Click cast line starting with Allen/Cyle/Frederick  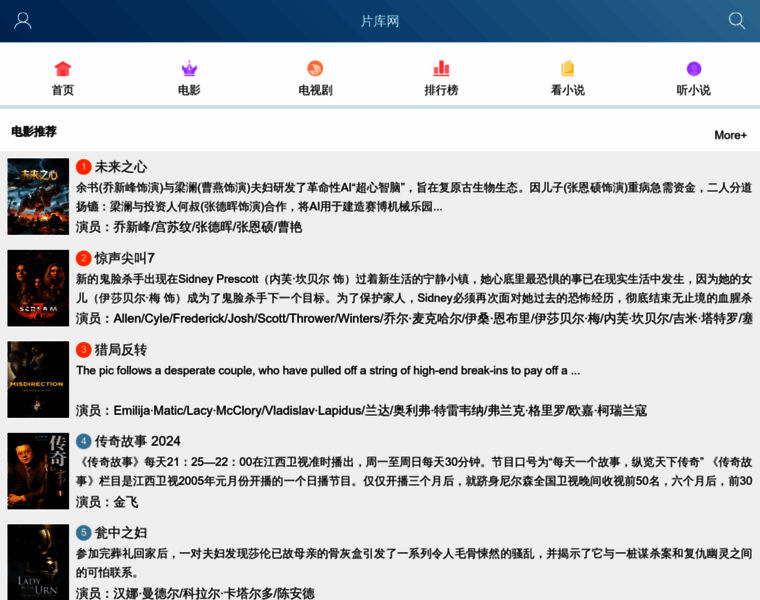click(414, 318)
